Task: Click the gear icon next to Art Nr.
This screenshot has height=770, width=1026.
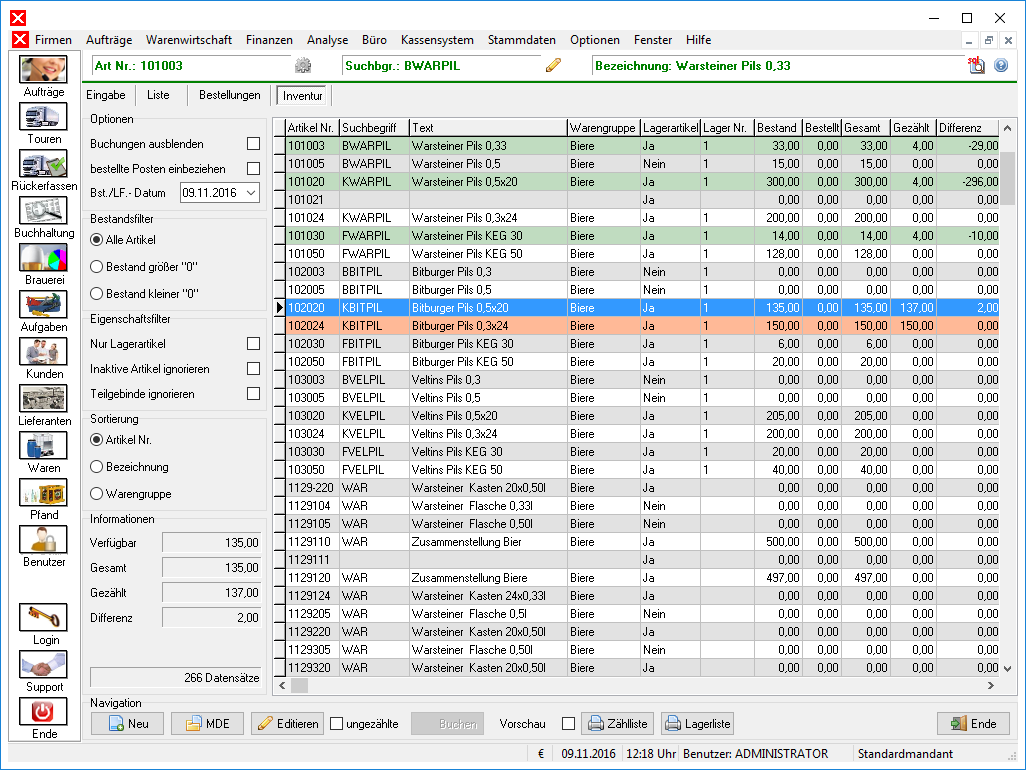Action: tap(303, 66)
